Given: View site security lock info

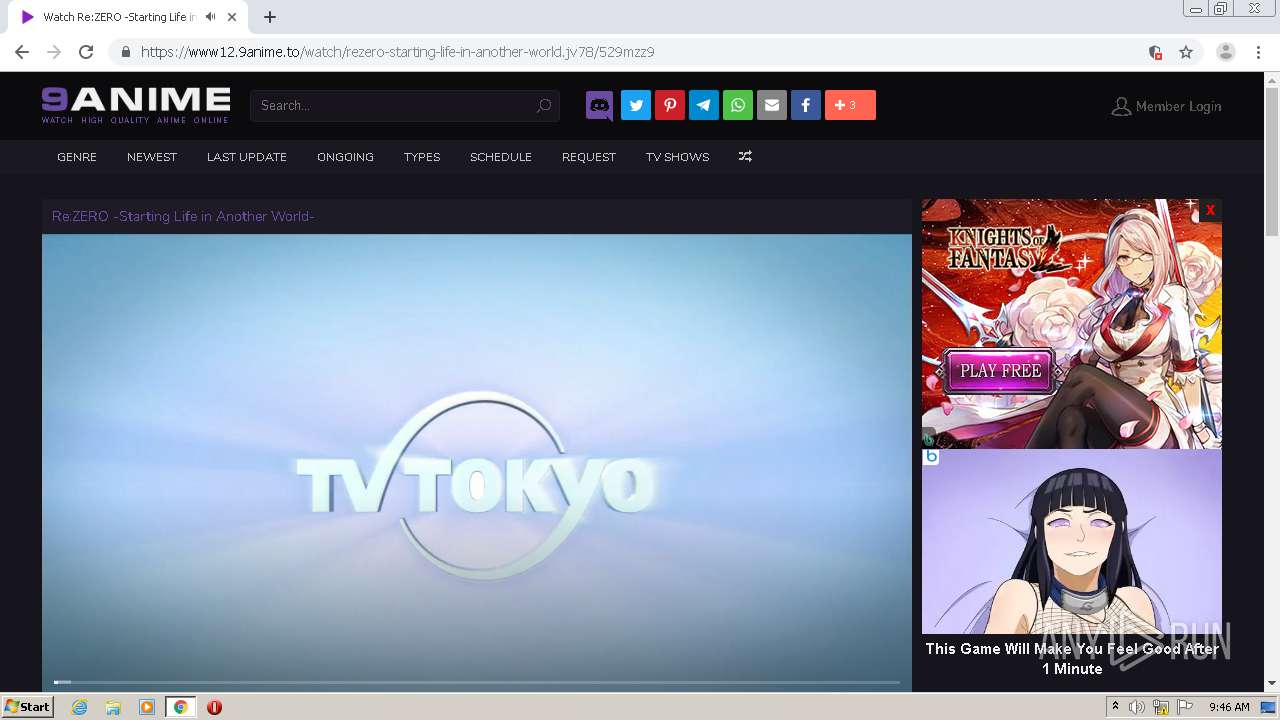Looking at the screenshot, I should pyautogui.click(x=125, y=52).
